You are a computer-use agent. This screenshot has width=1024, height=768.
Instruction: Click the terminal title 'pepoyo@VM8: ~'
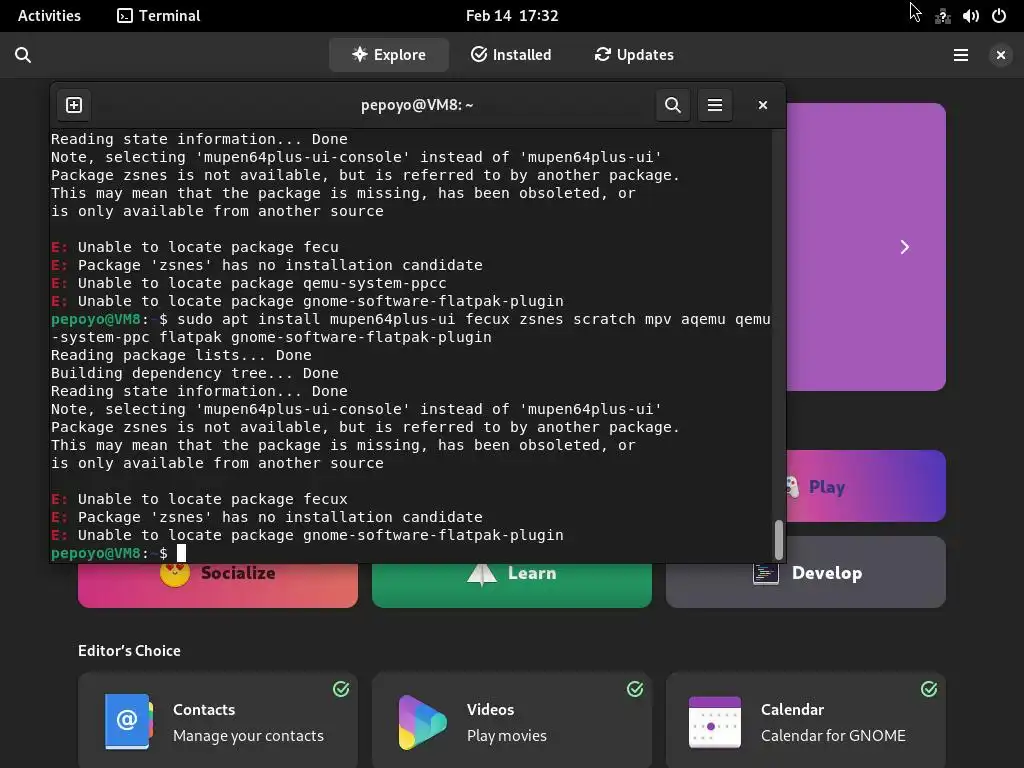417,105
